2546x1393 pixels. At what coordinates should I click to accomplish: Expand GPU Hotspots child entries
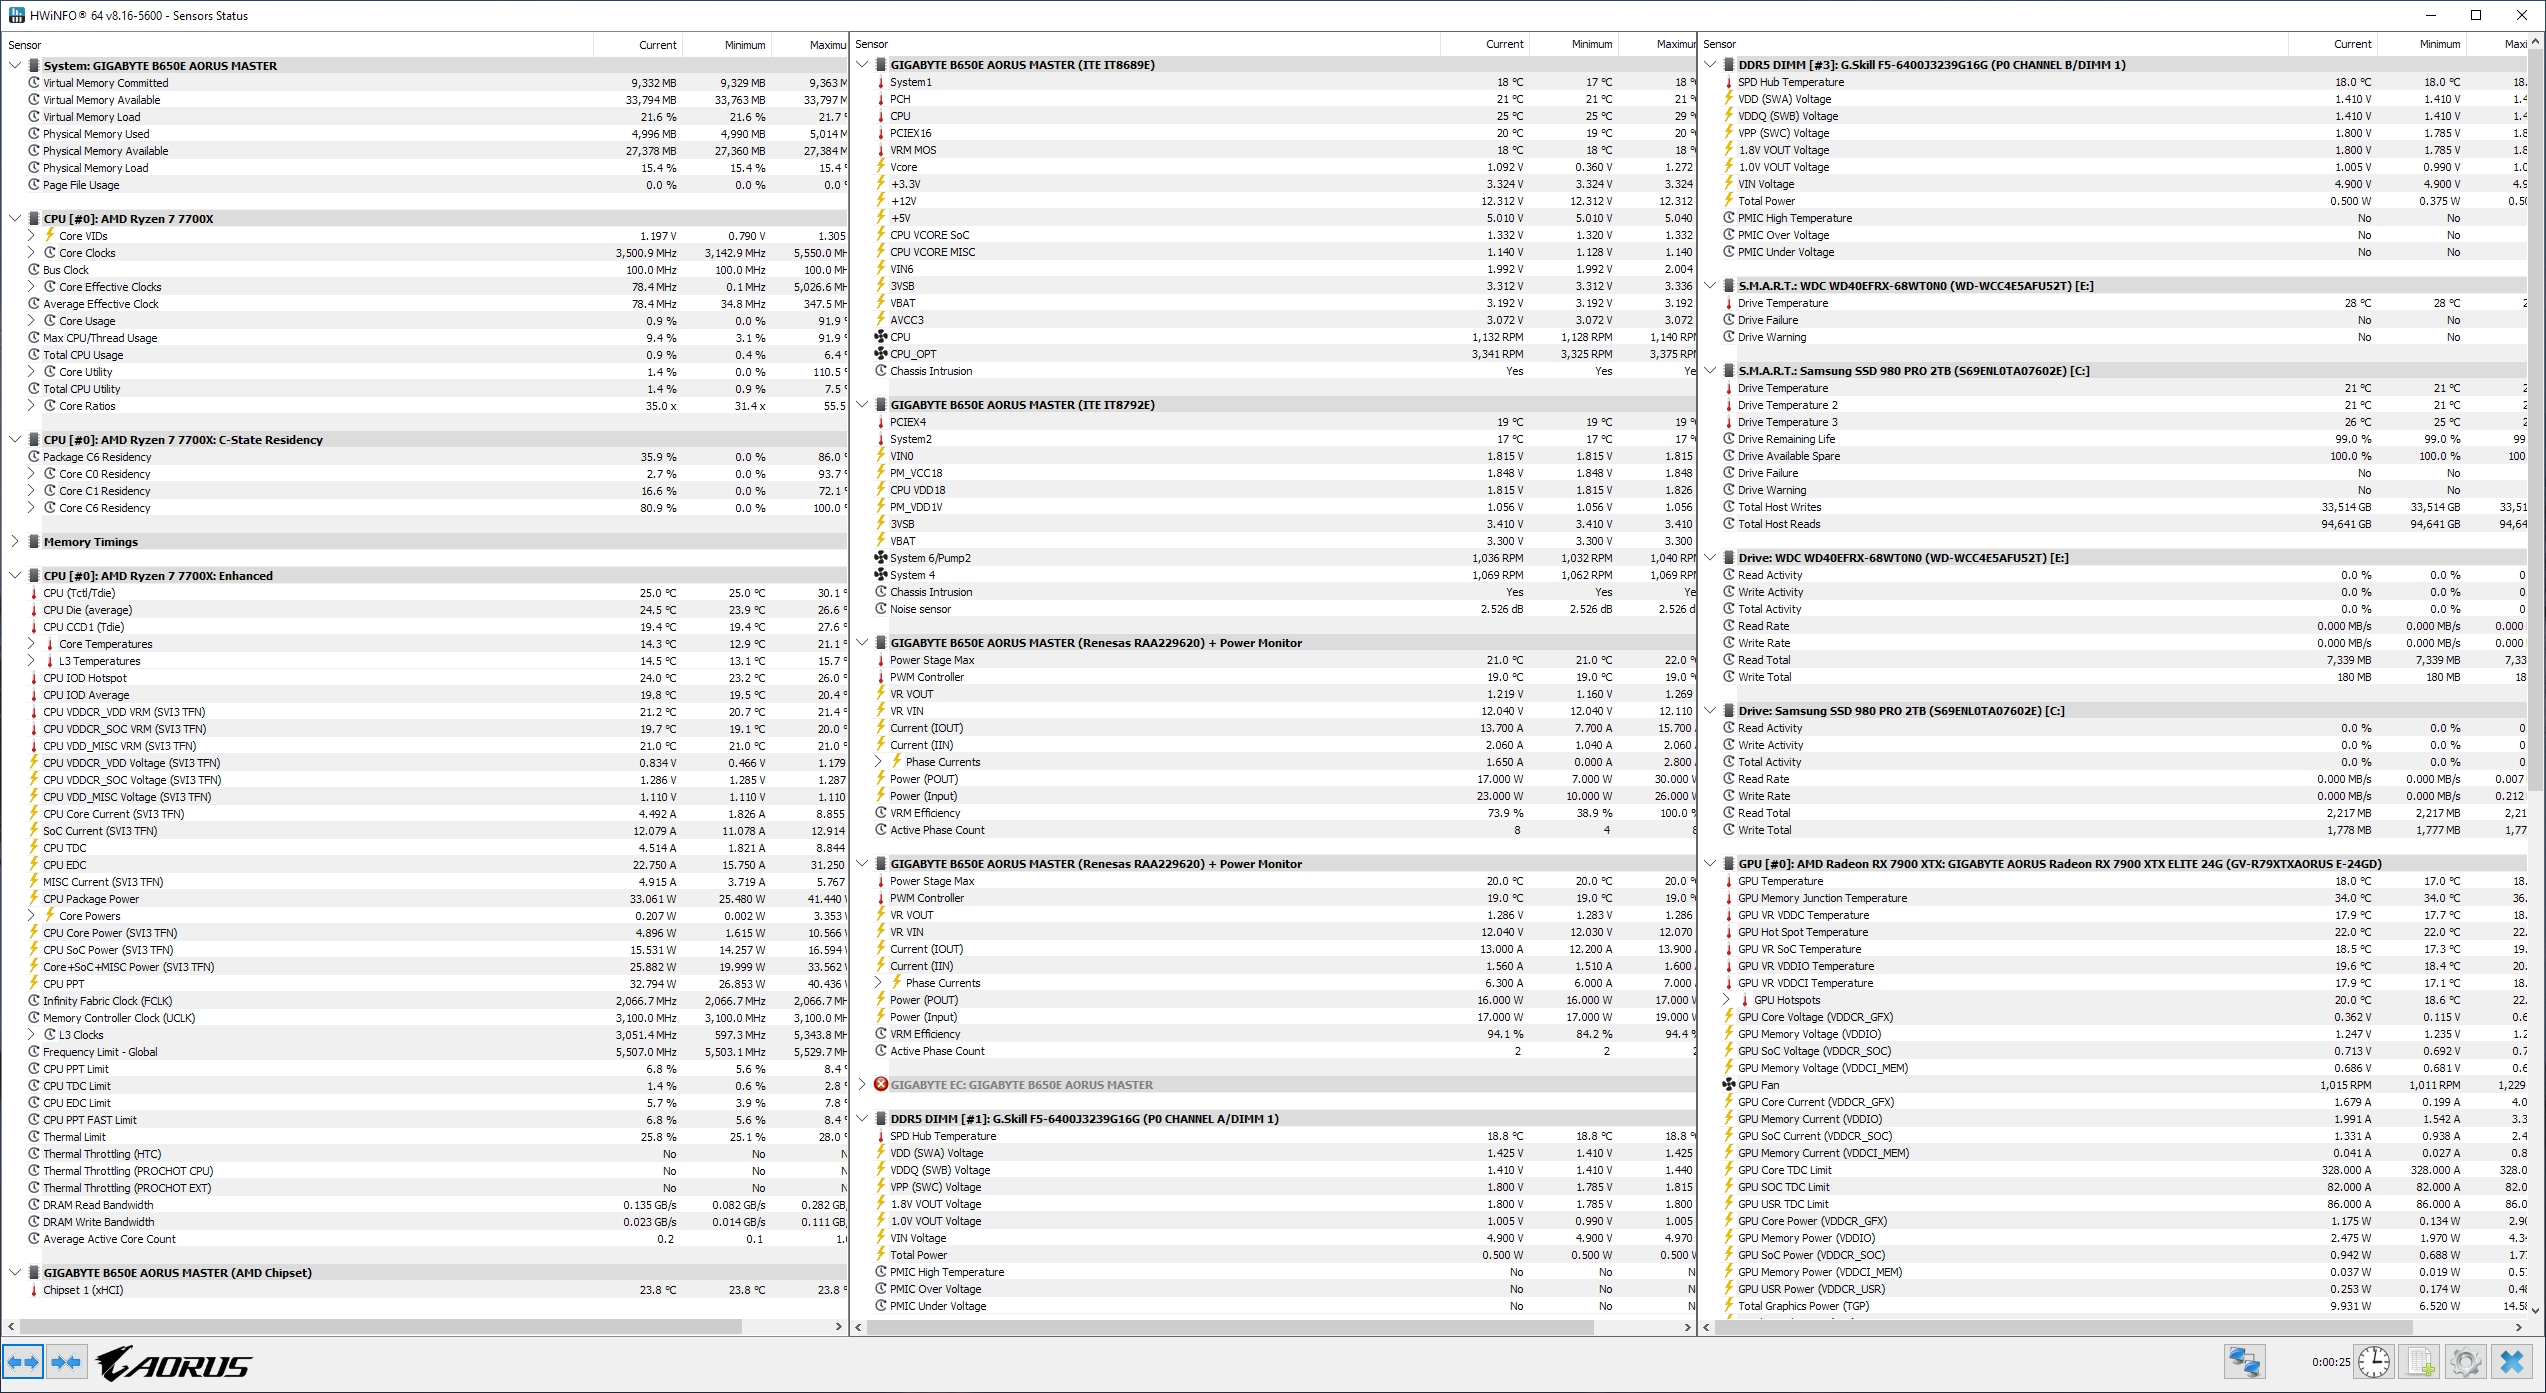(x=1726, y=1000)
